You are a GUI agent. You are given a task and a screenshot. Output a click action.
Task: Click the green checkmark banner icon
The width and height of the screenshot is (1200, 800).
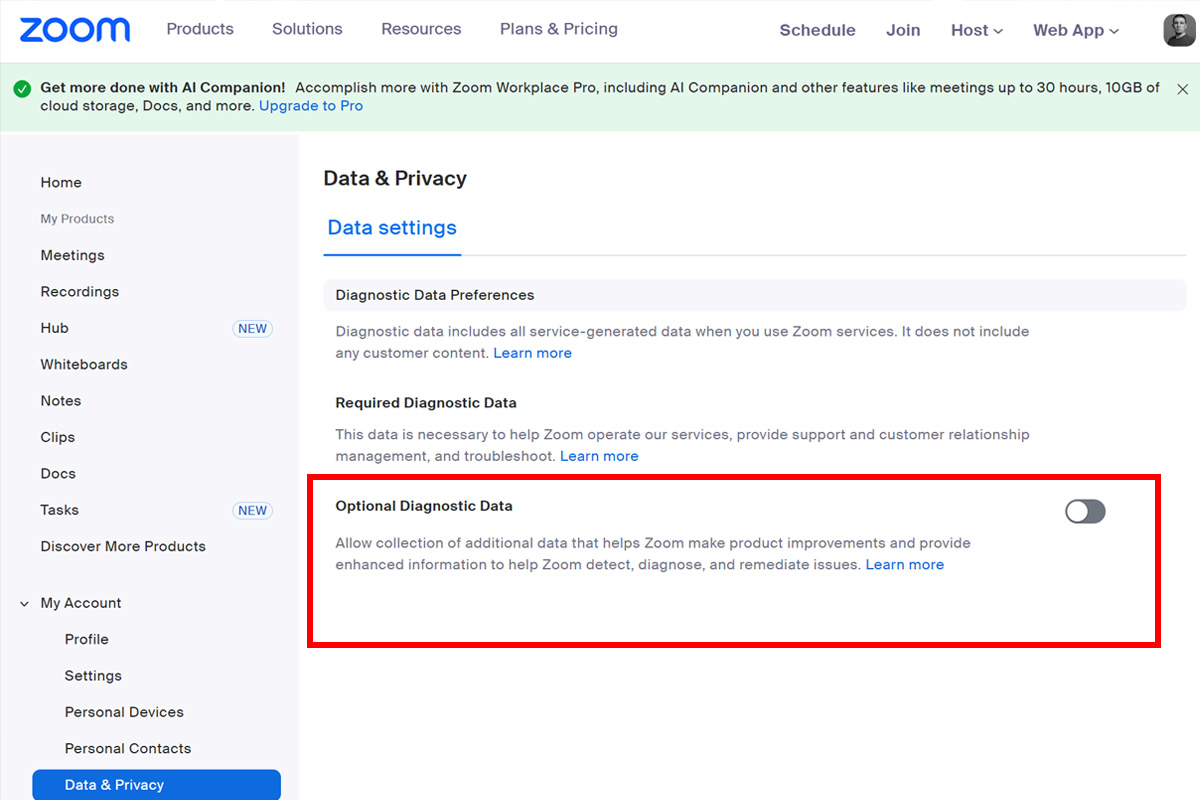[23, 89]
